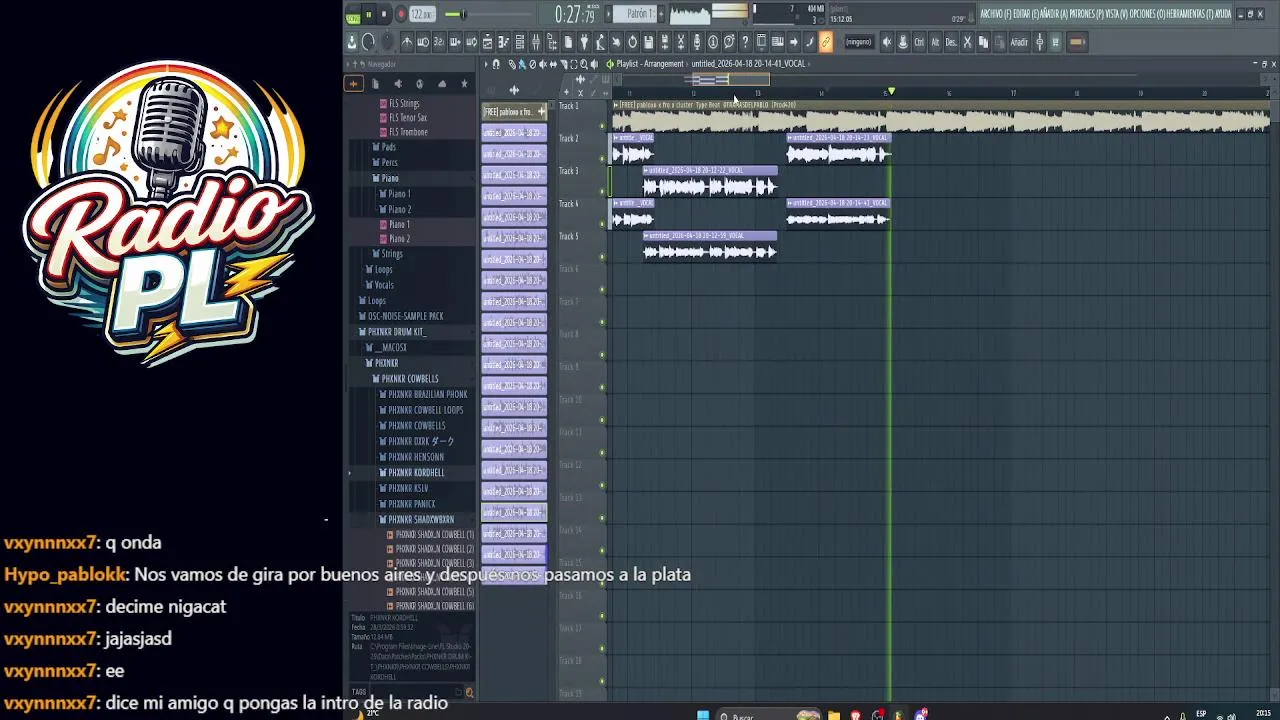Mute Track 2 with its green dot
1280x720 pixels.
tap(602, 158)
